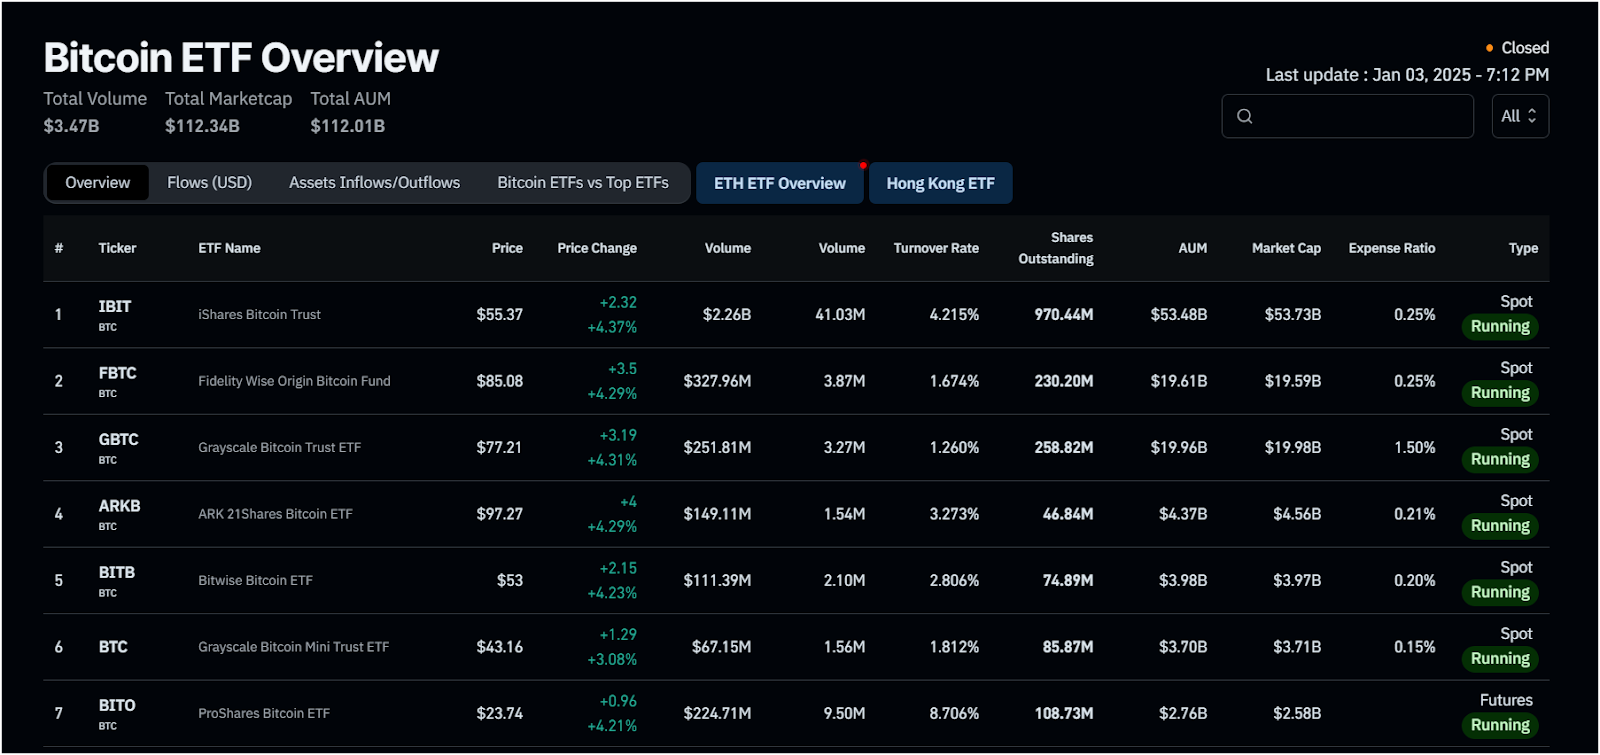Click ARK 21Shares Bitcoin ETF name
Image resolution: width=1600 pixels, height=755 pixels.
coord(275,514)
